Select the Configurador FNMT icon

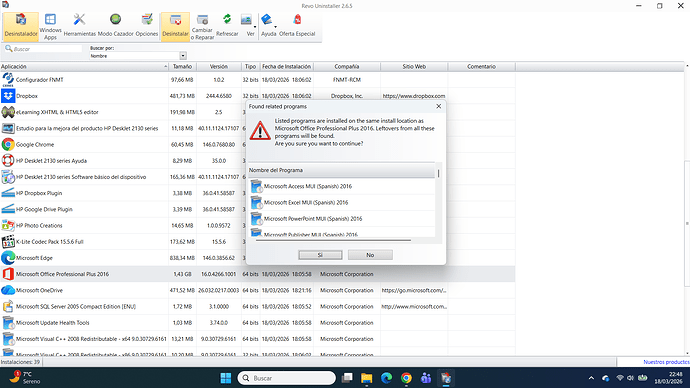8,80
